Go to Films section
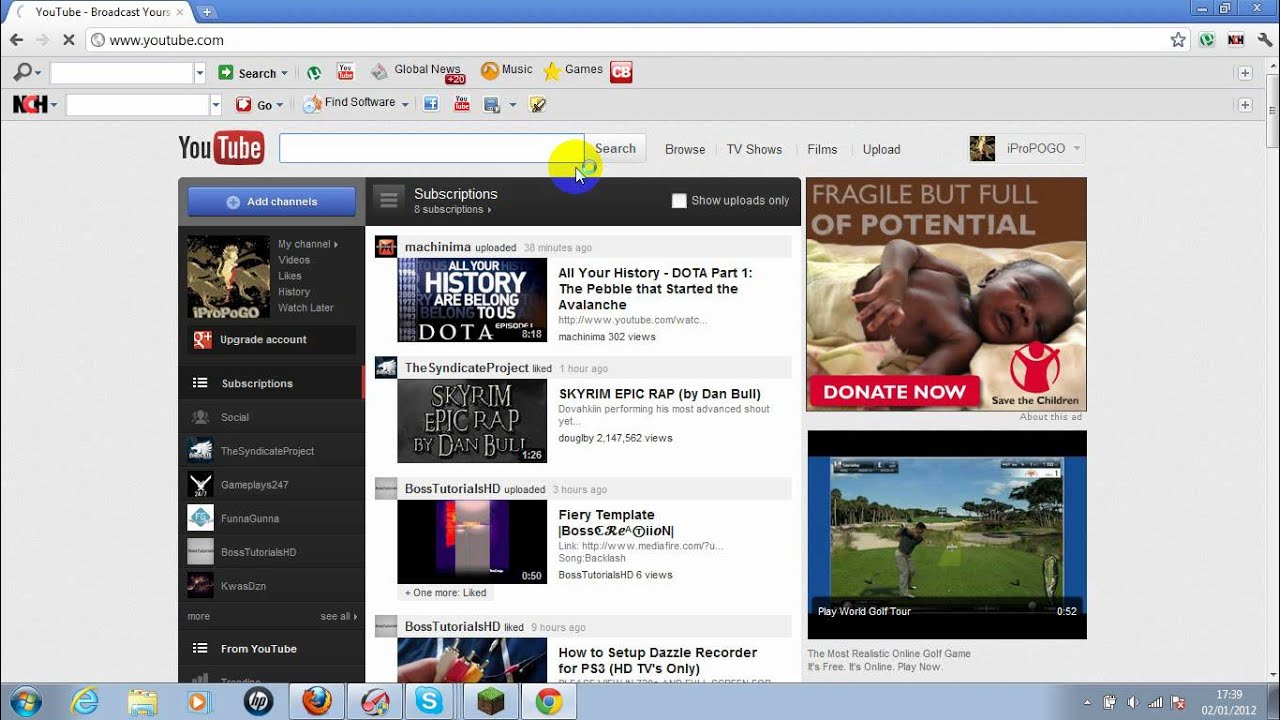1280x720 pixels. pos(822,149)
